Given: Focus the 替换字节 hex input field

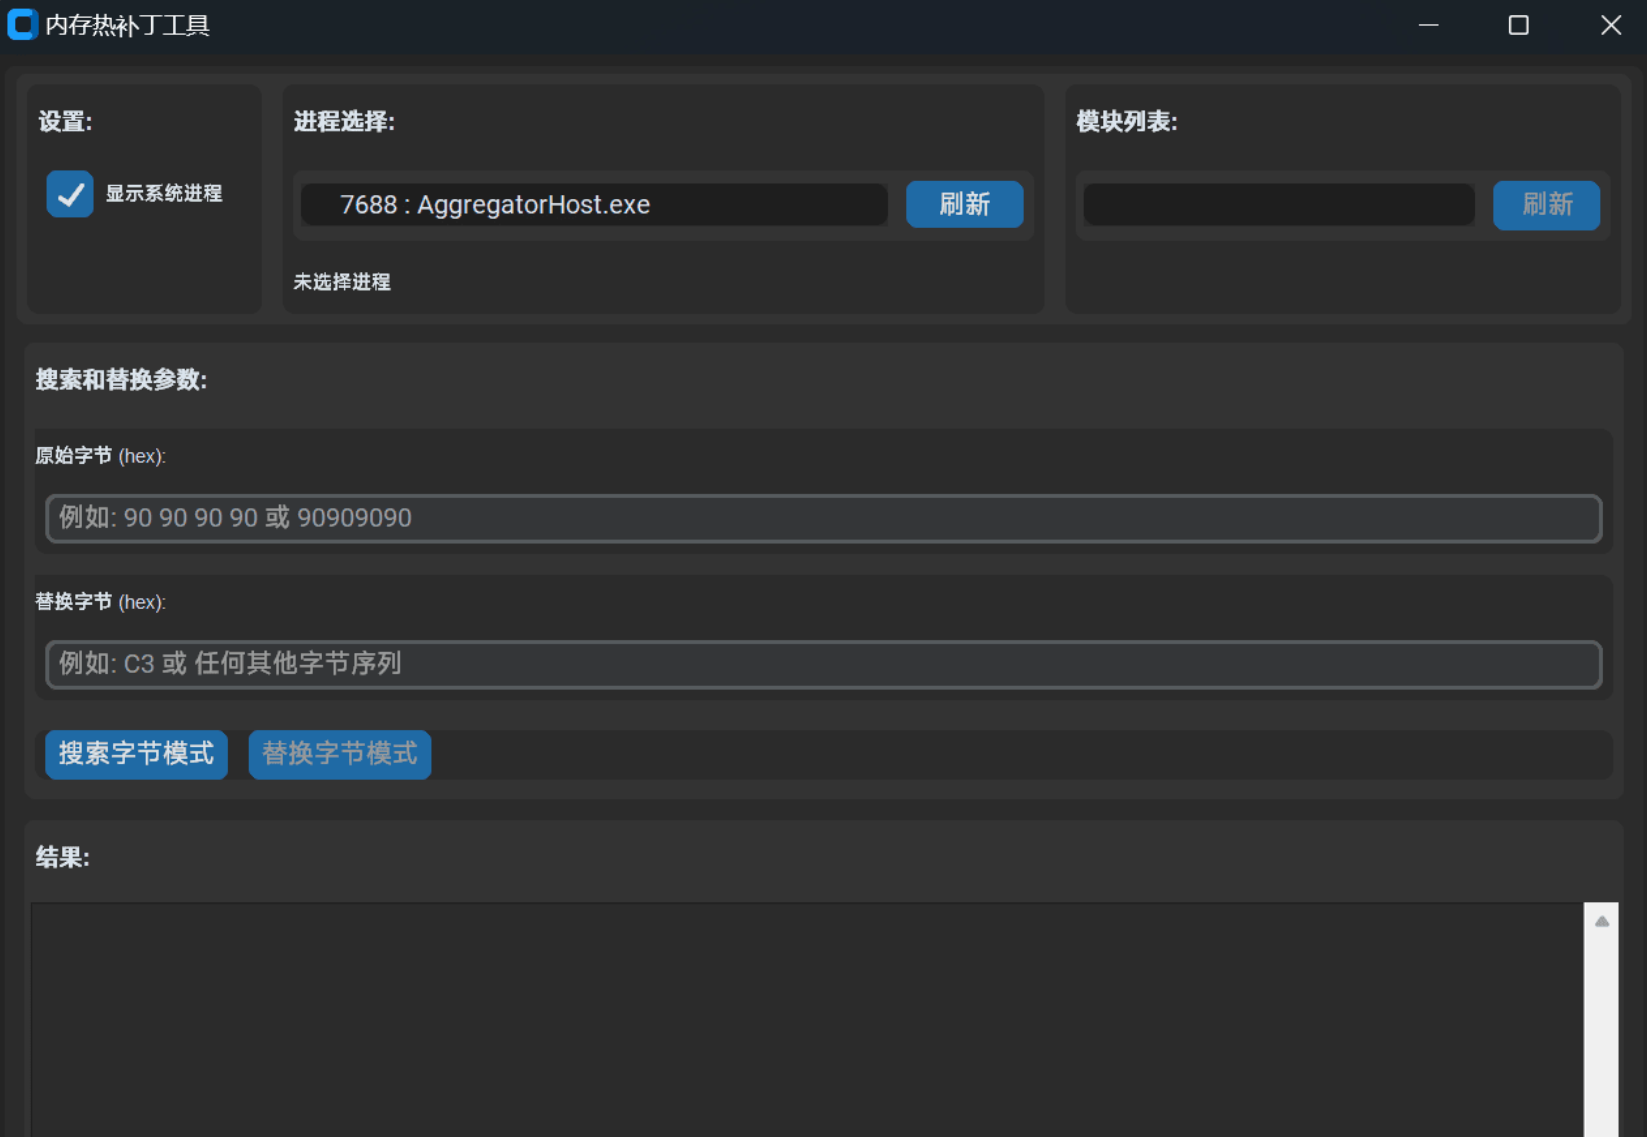Looking at the screenshot, I should [x=823, y=664].
